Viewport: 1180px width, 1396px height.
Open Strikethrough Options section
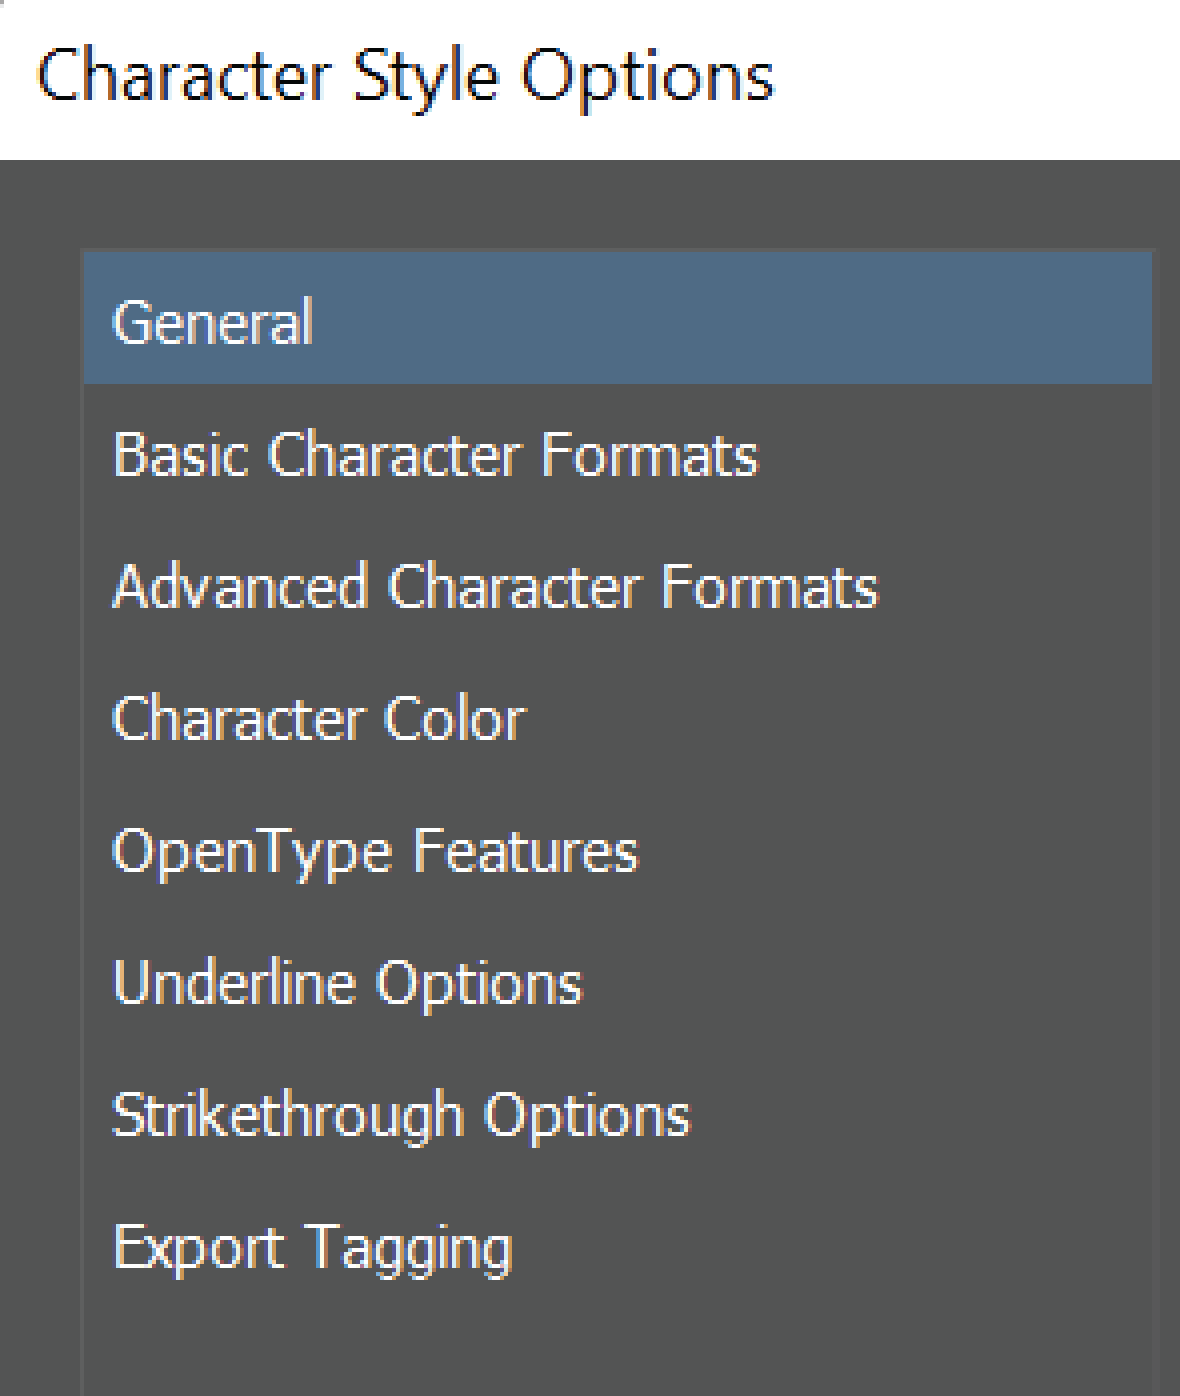tap(400, 1114)
